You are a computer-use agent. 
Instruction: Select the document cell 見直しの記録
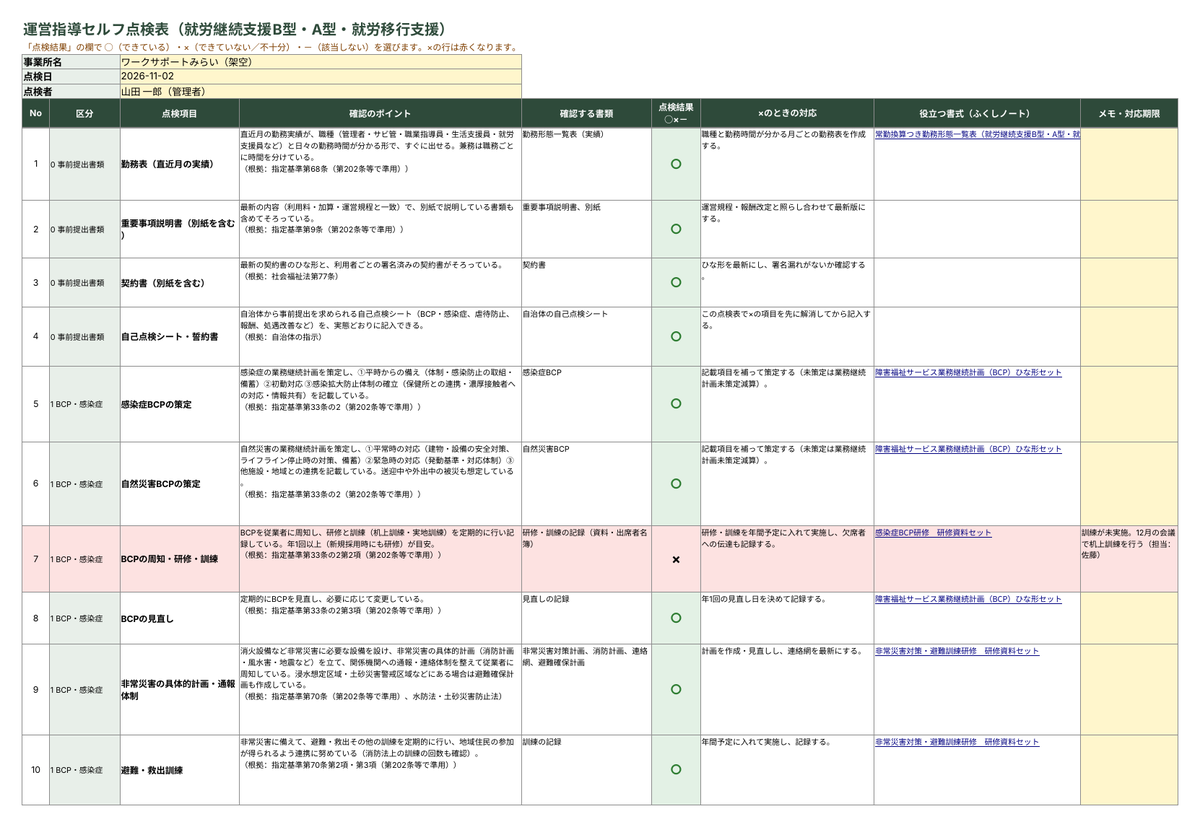point(586,618)
